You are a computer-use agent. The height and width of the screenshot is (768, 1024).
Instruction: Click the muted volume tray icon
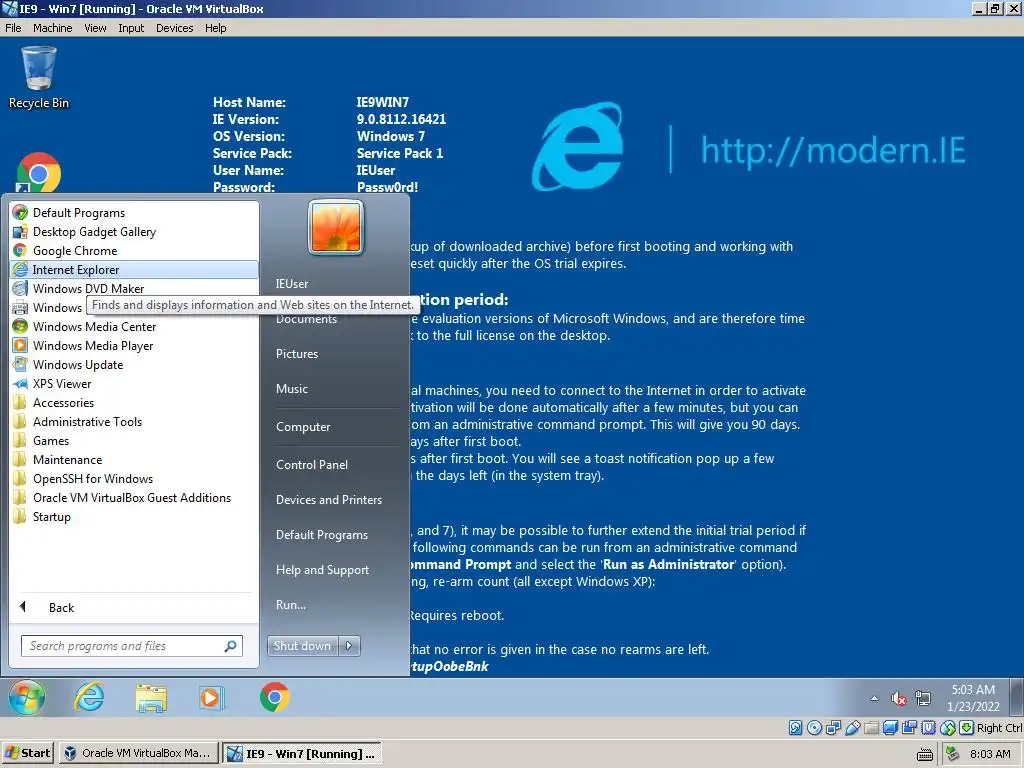point(899,698)
